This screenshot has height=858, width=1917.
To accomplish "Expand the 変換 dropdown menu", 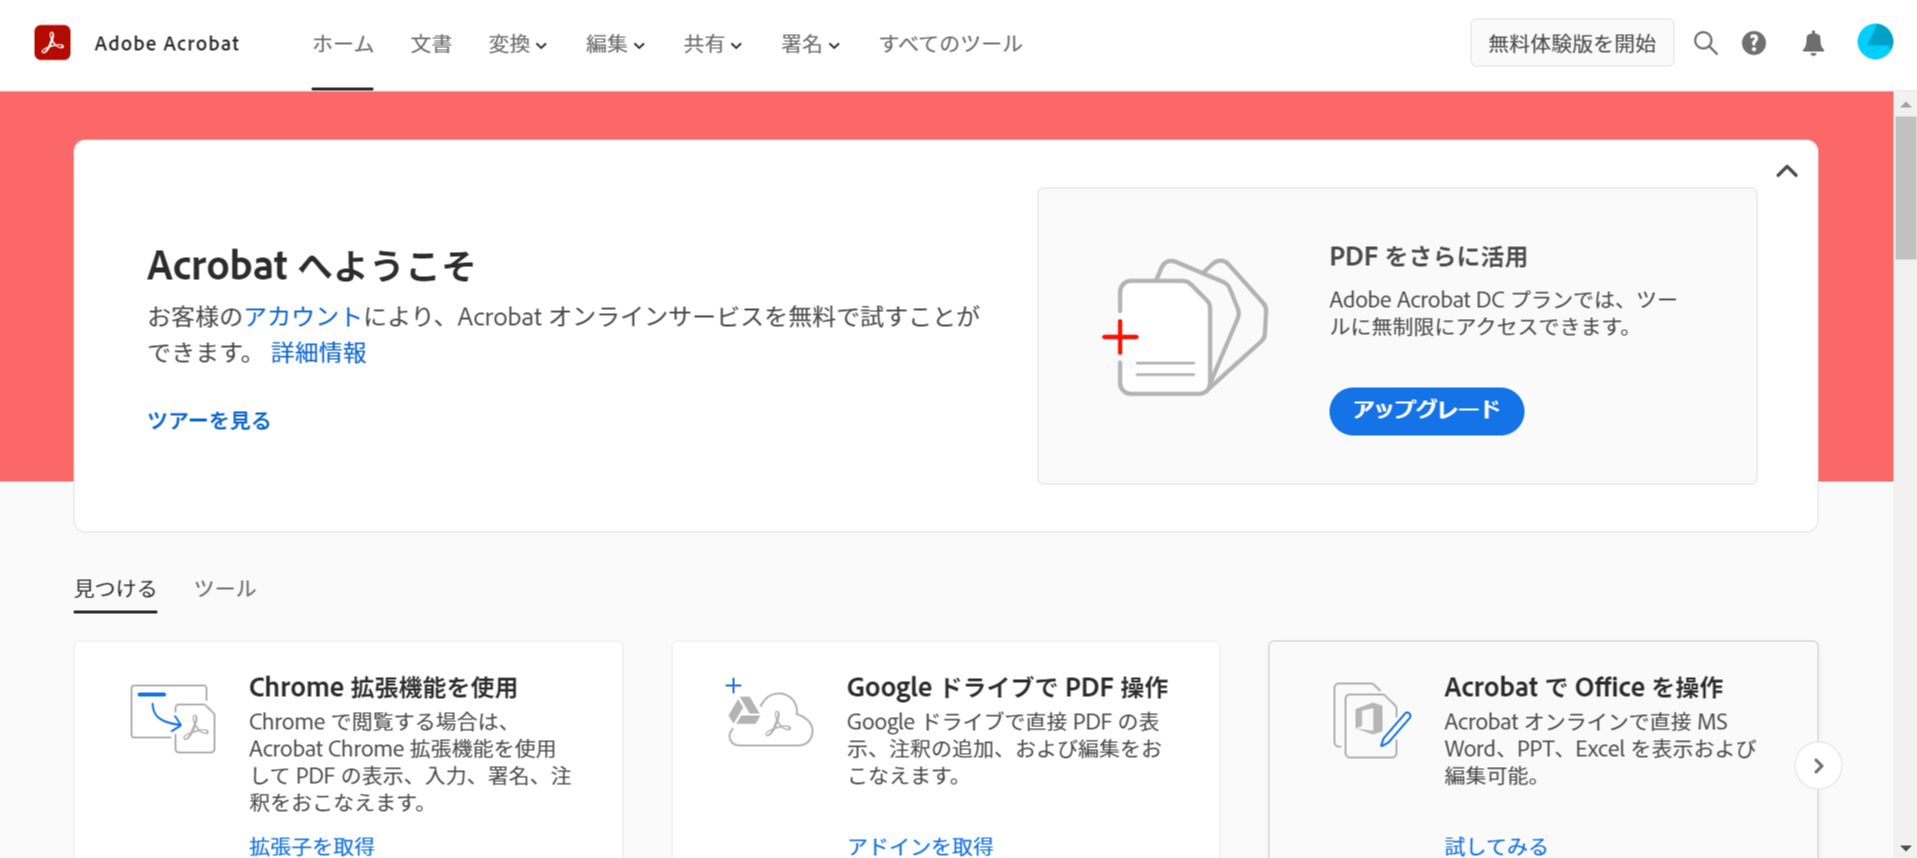I will point(517,44).
